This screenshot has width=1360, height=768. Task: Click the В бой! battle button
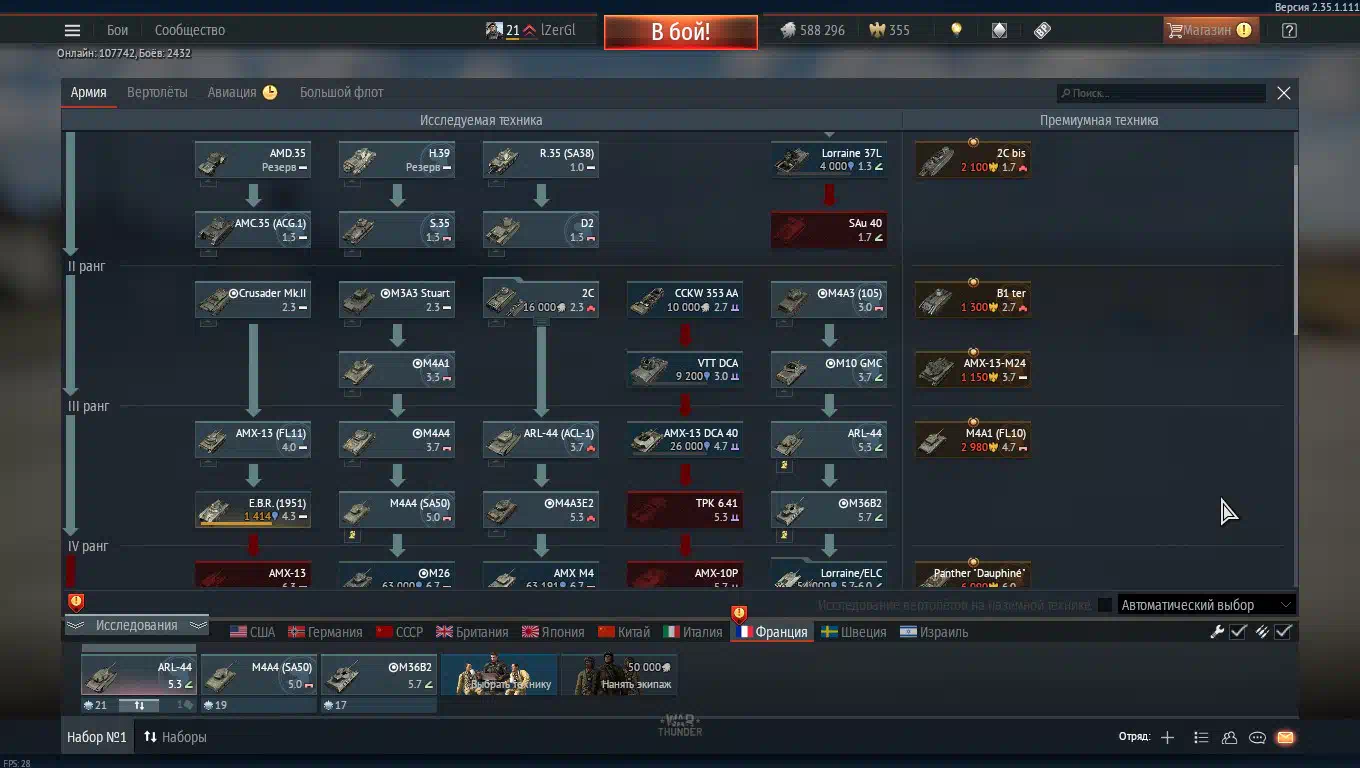tap(680, 32)
